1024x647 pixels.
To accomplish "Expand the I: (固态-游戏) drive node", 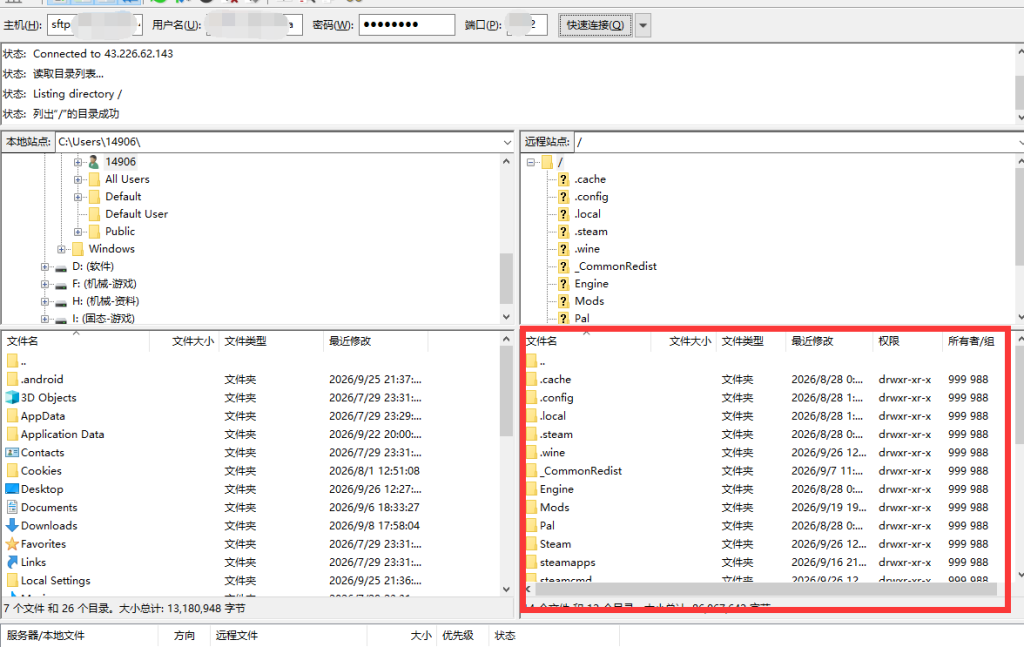I will pos(44,319).
